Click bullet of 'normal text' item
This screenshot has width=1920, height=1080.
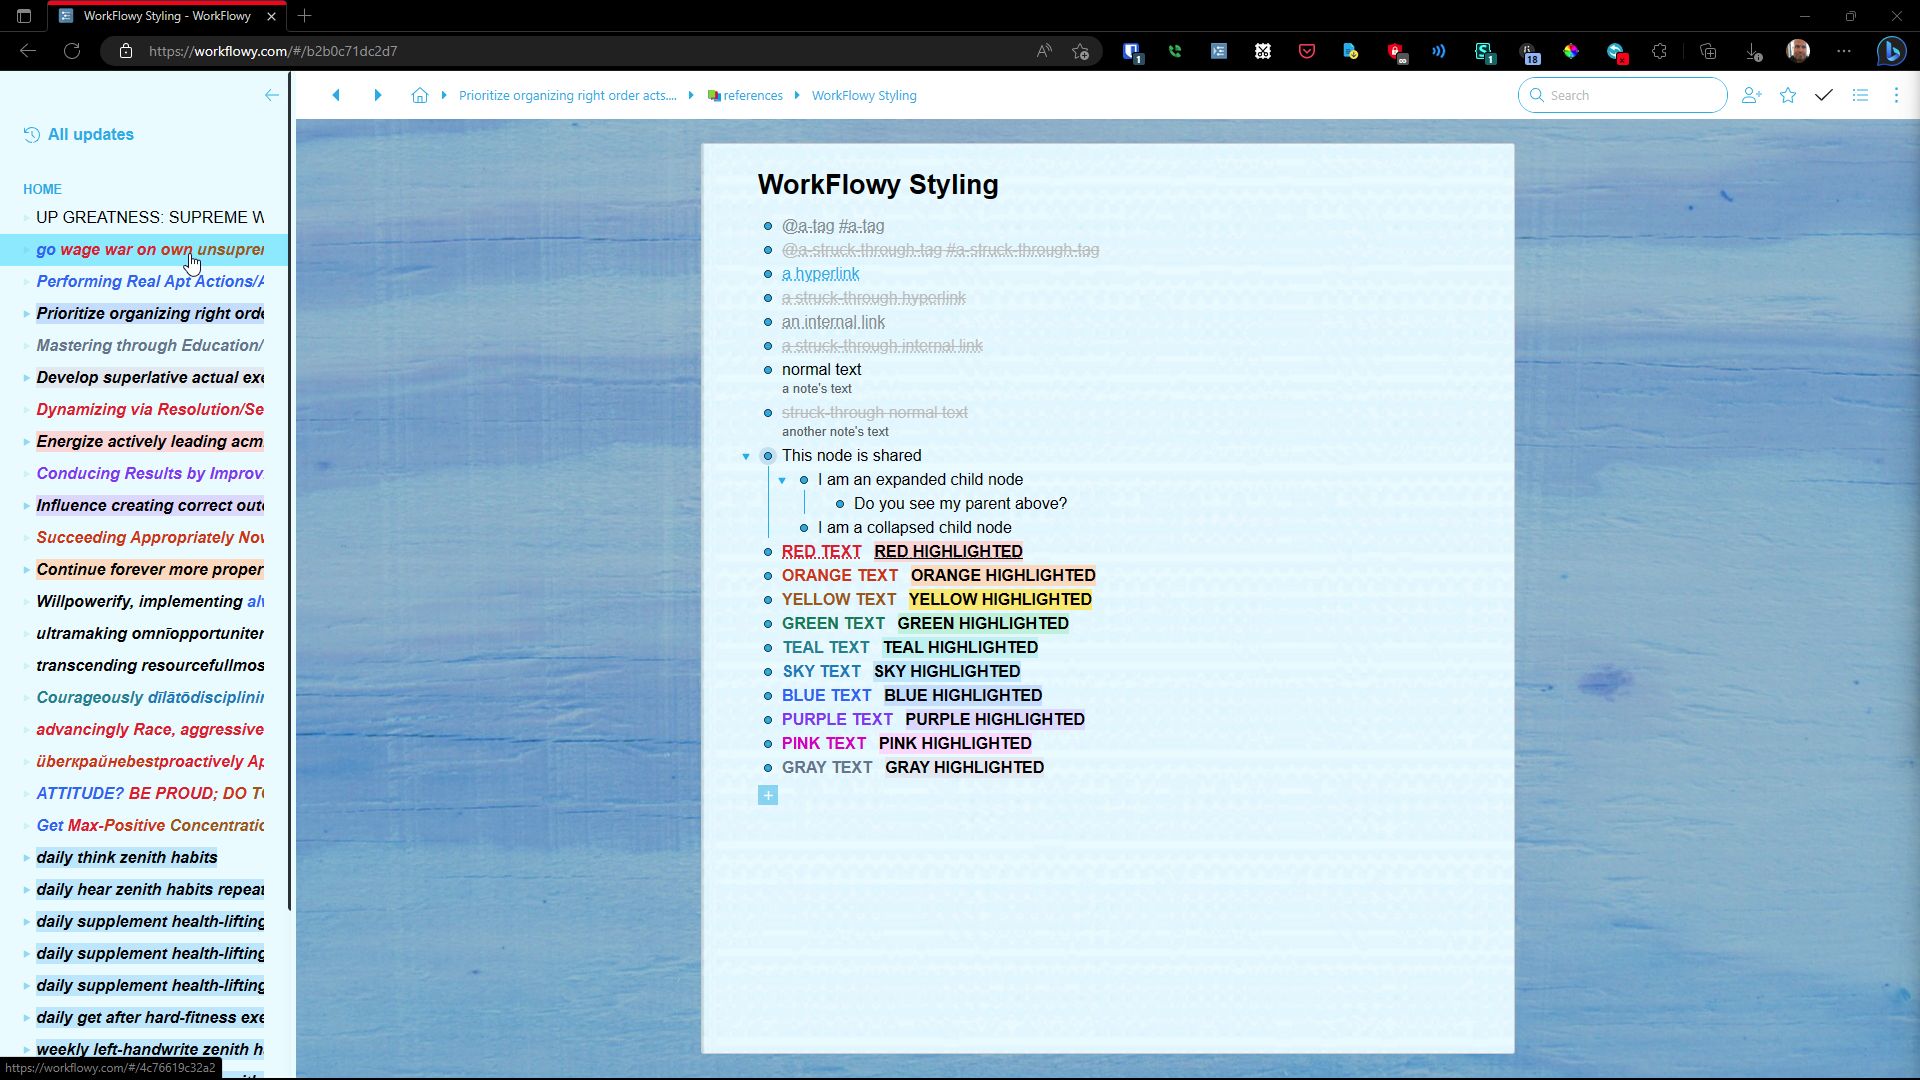[768, 370]
